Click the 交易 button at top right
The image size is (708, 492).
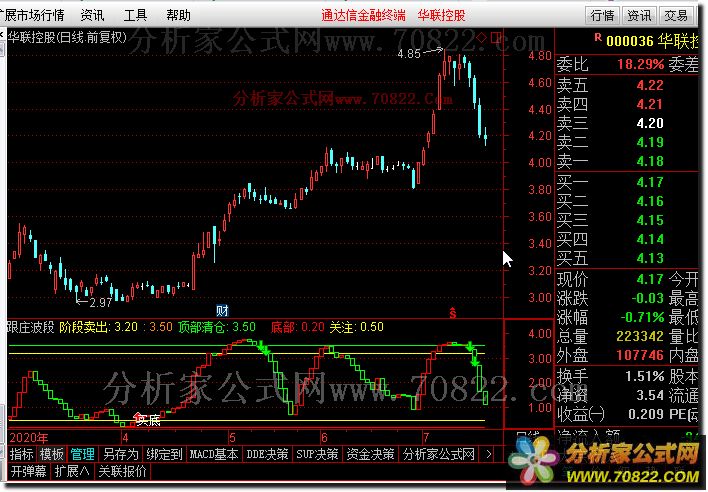(x=676, y=16)
